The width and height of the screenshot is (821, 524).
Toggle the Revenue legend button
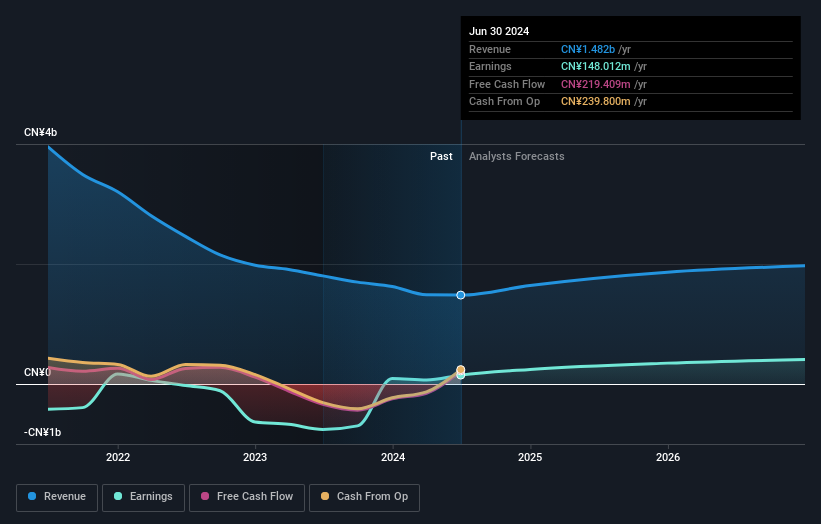coord(57,497)
